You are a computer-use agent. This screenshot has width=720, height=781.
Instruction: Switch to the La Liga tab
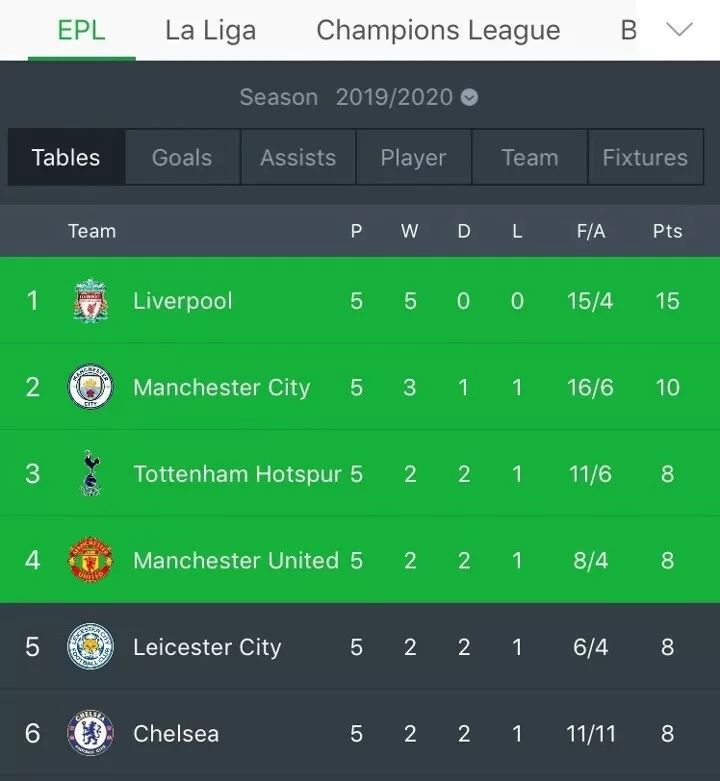tap(210, 30)
